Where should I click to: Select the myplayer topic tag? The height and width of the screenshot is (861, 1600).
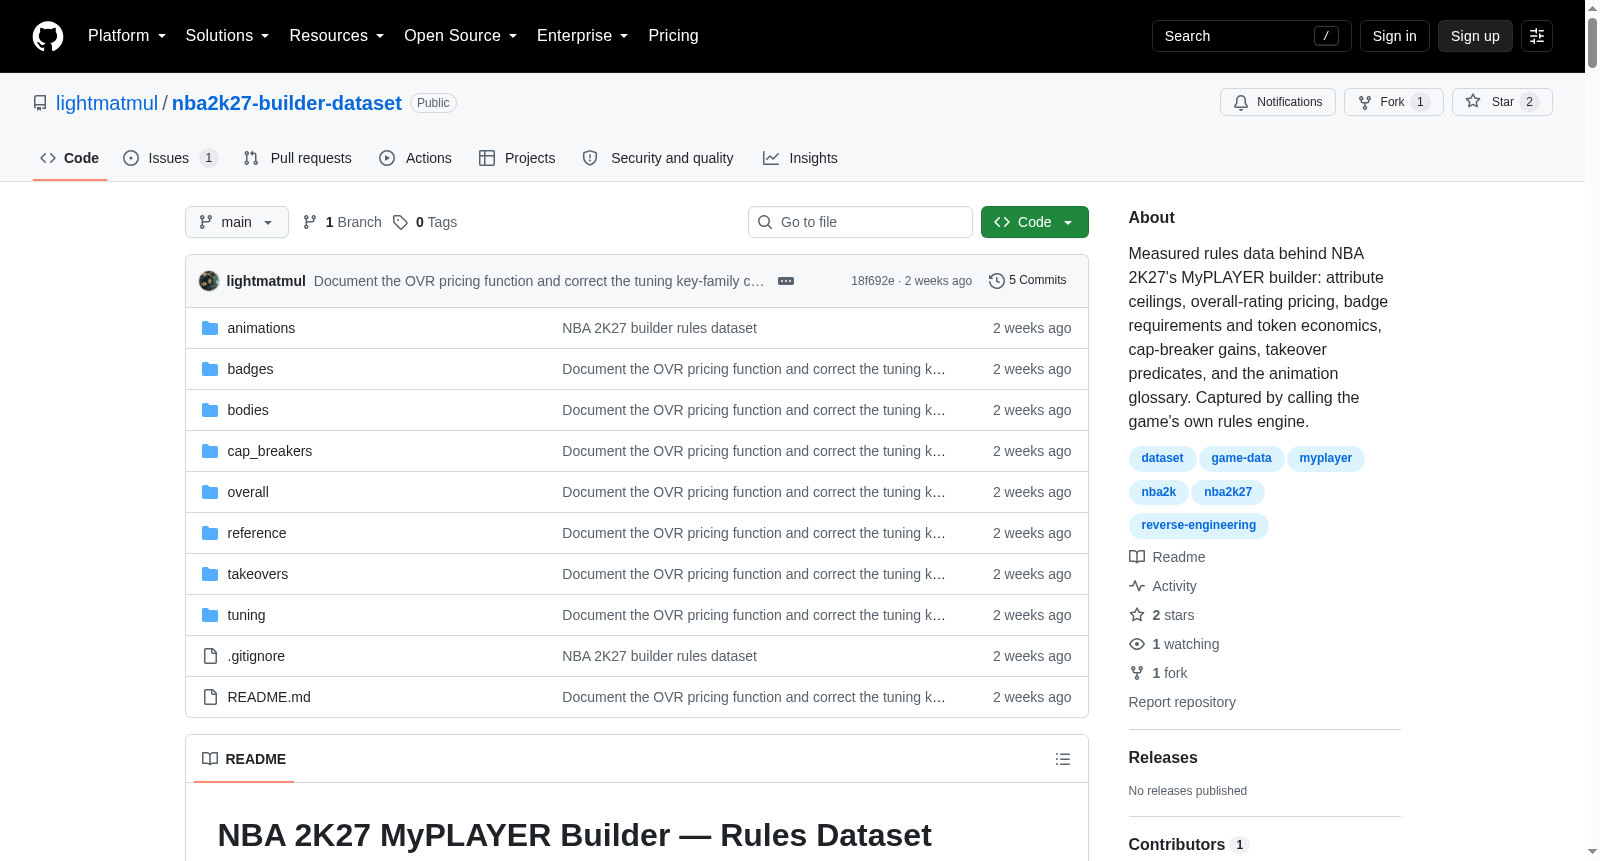coord(1326,458)
